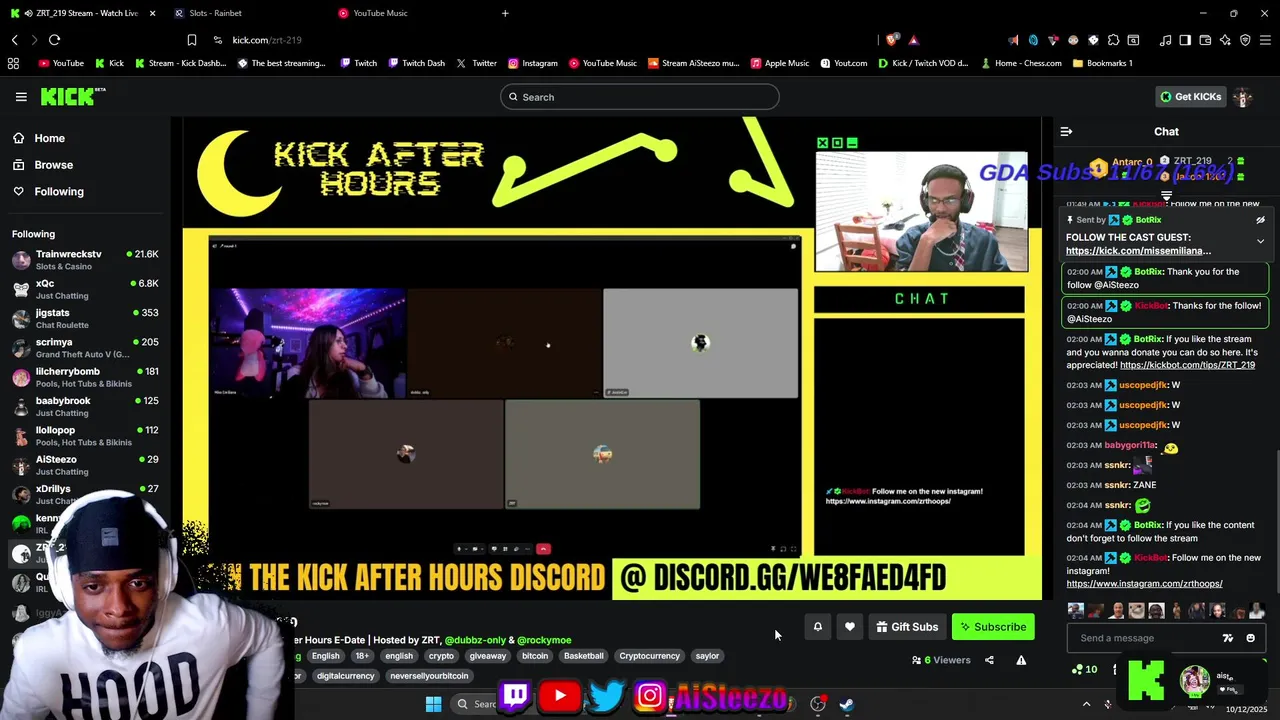The height and width of the screenshot is (720, 1280).
Task: Open Brave Rewards triangle icon
Action: pyautogui.click(x=914, y=40)
